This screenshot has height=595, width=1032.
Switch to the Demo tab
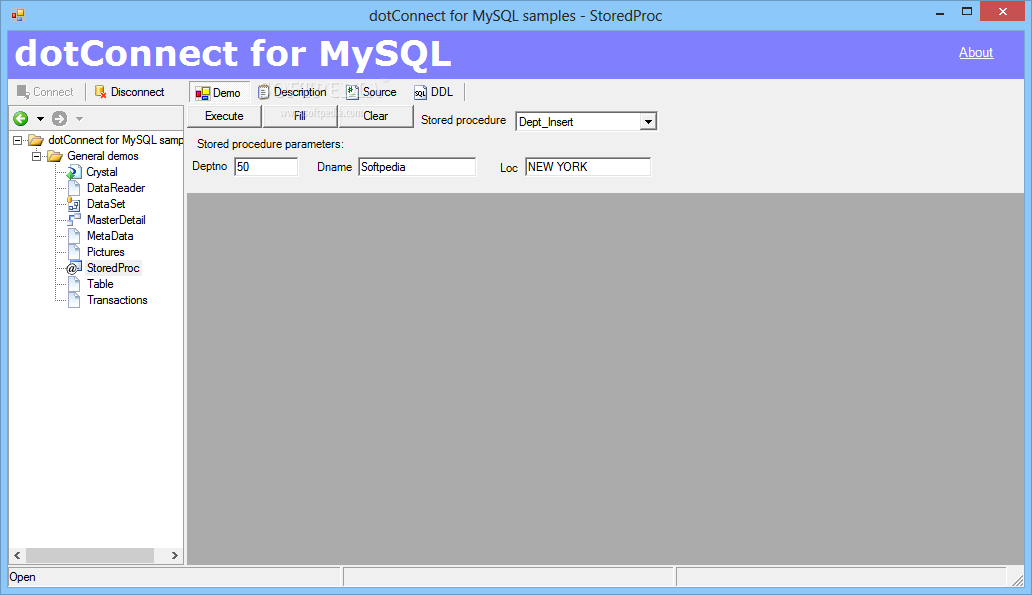point(219,93)
